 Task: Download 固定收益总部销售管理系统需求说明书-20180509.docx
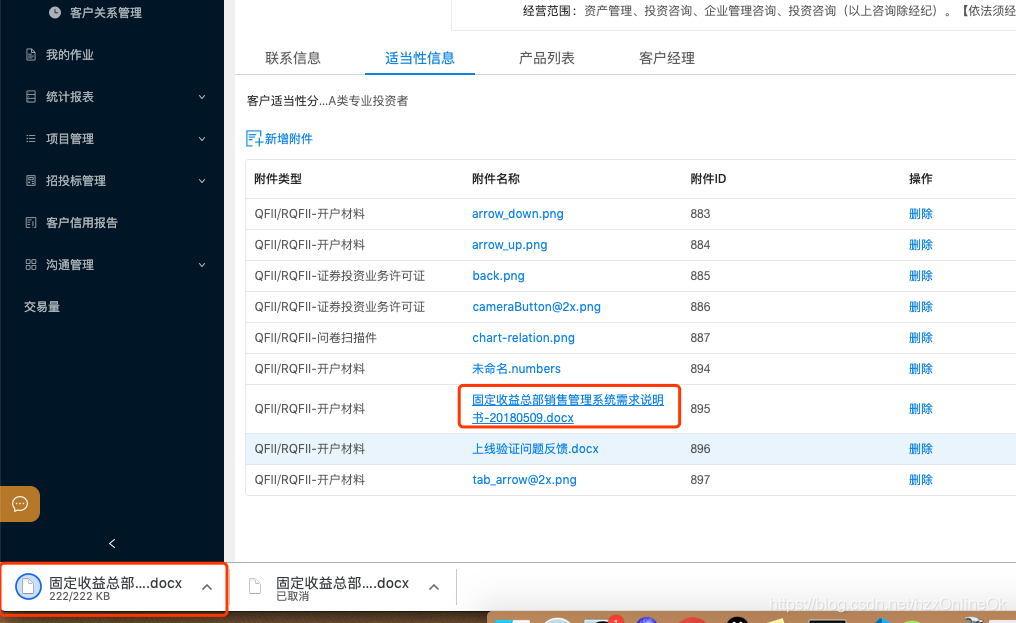(x=568, y=408)
